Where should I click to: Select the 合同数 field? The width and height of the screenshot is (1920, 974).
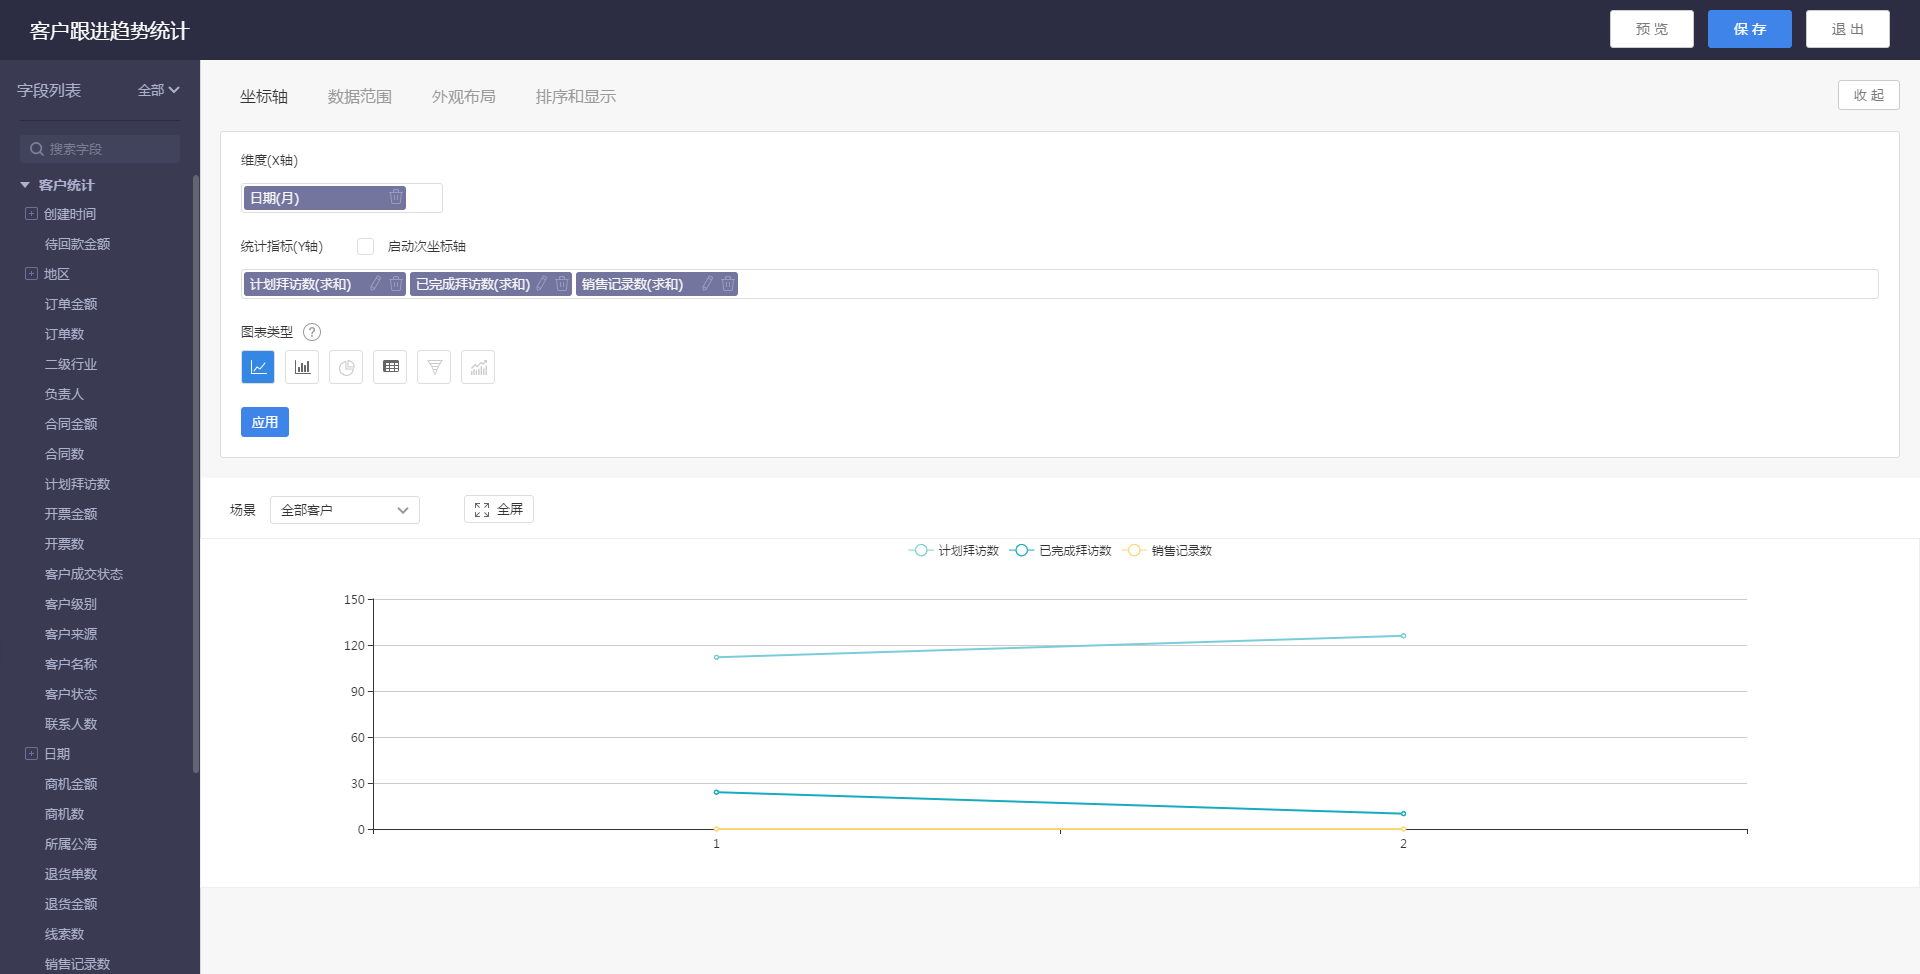pyautogui.click(x=65, y=454)
